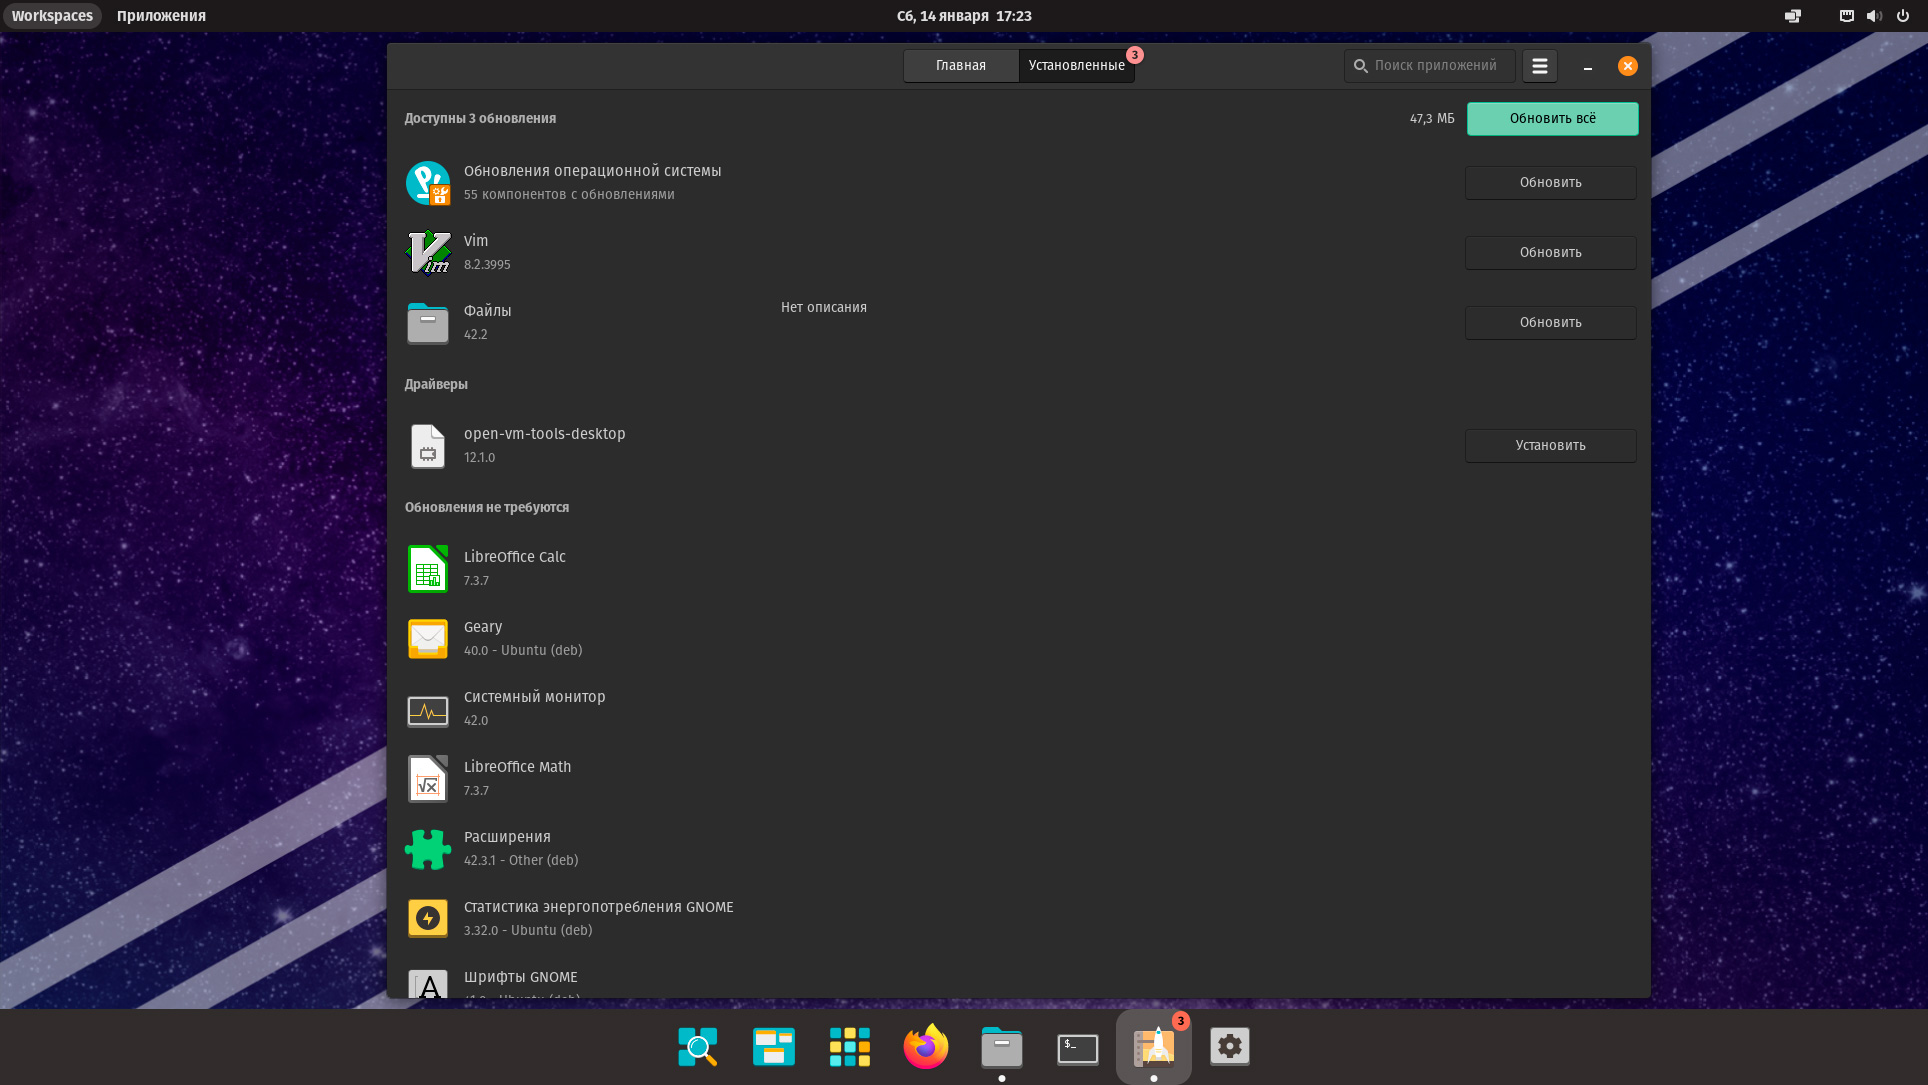1928x1085 pixels.
Task: Click the green Extensions puzzle icon
Action: [x=428, y=849]
